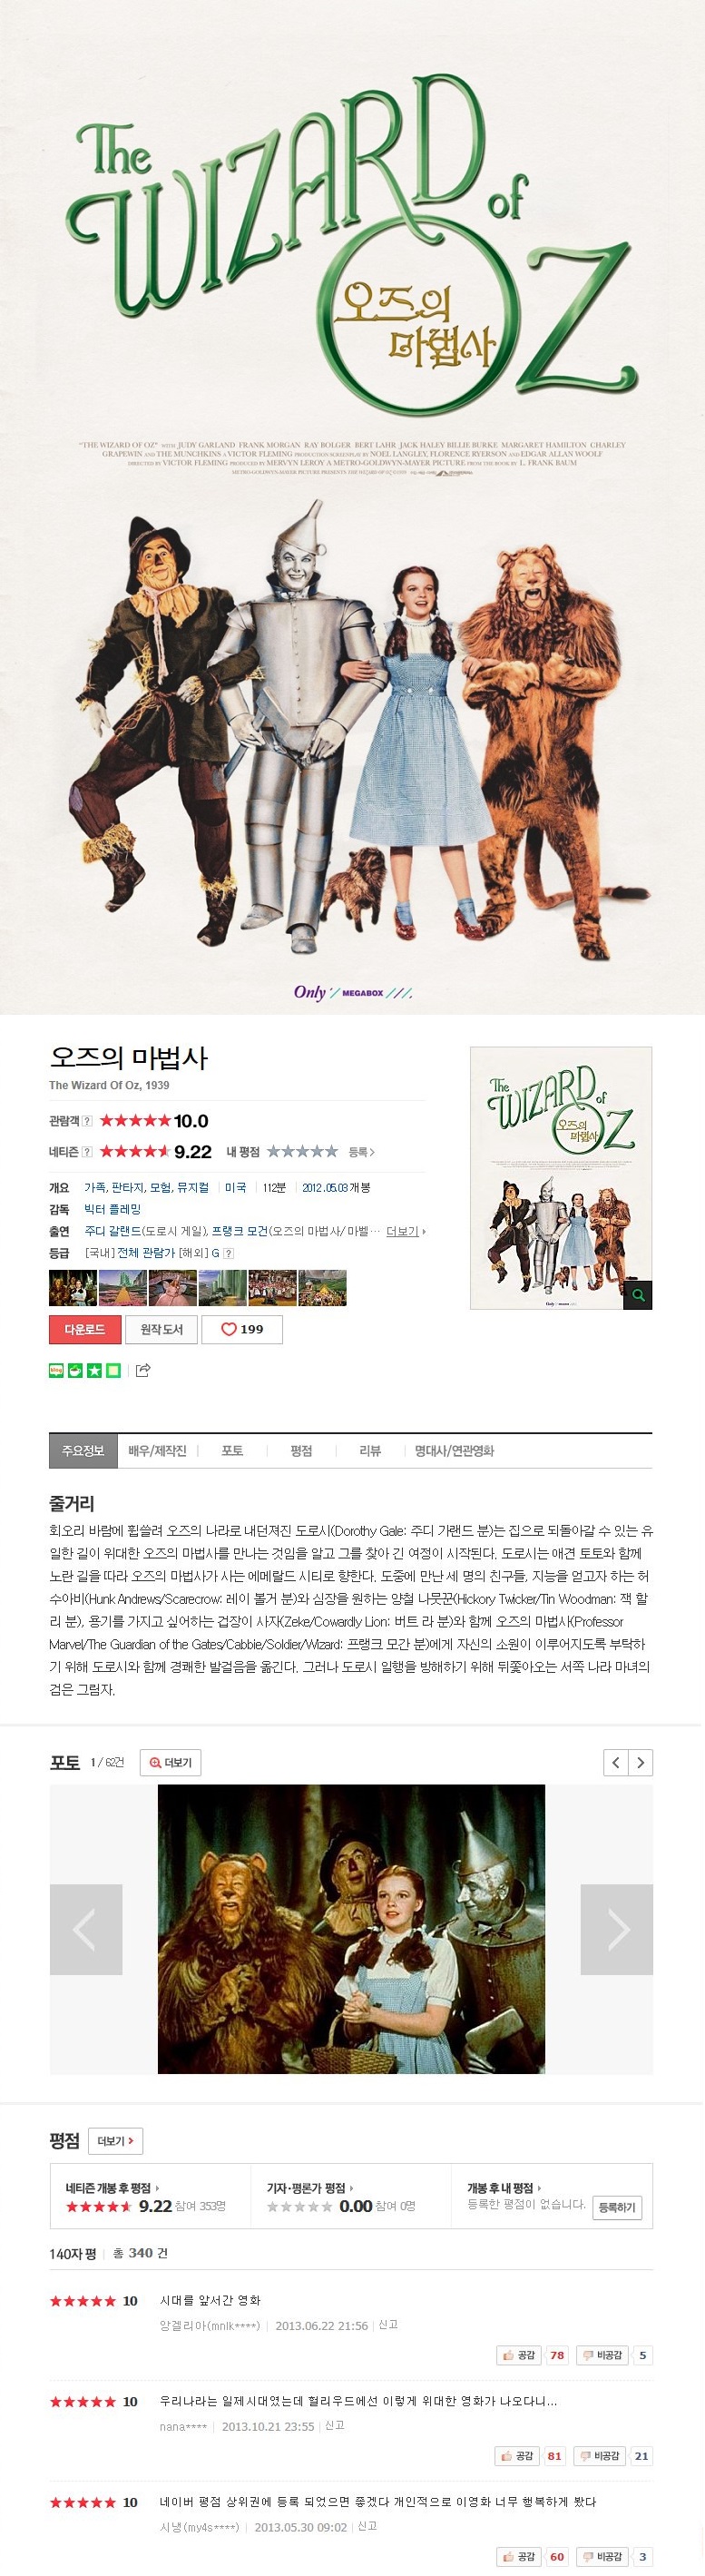Expand cast list with 더보기 arrow

[406, 1231]
